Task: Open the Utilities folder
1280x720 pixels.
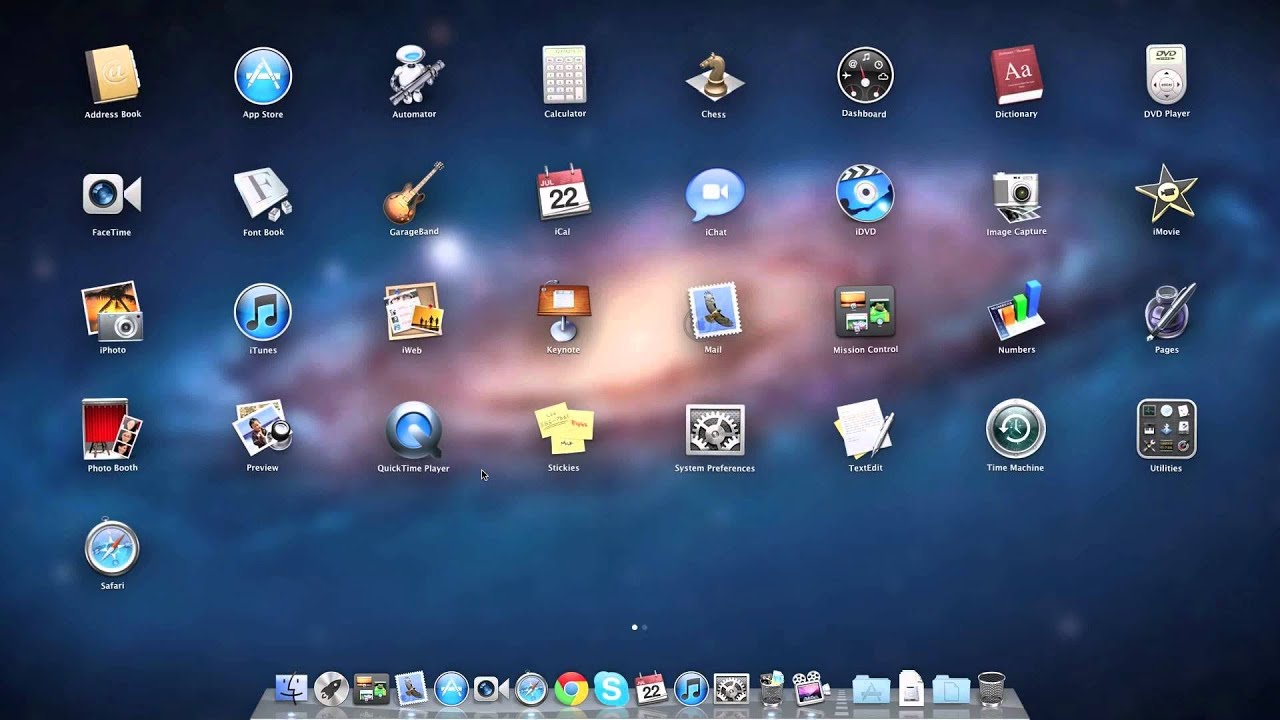Action: coord(1166,430)
